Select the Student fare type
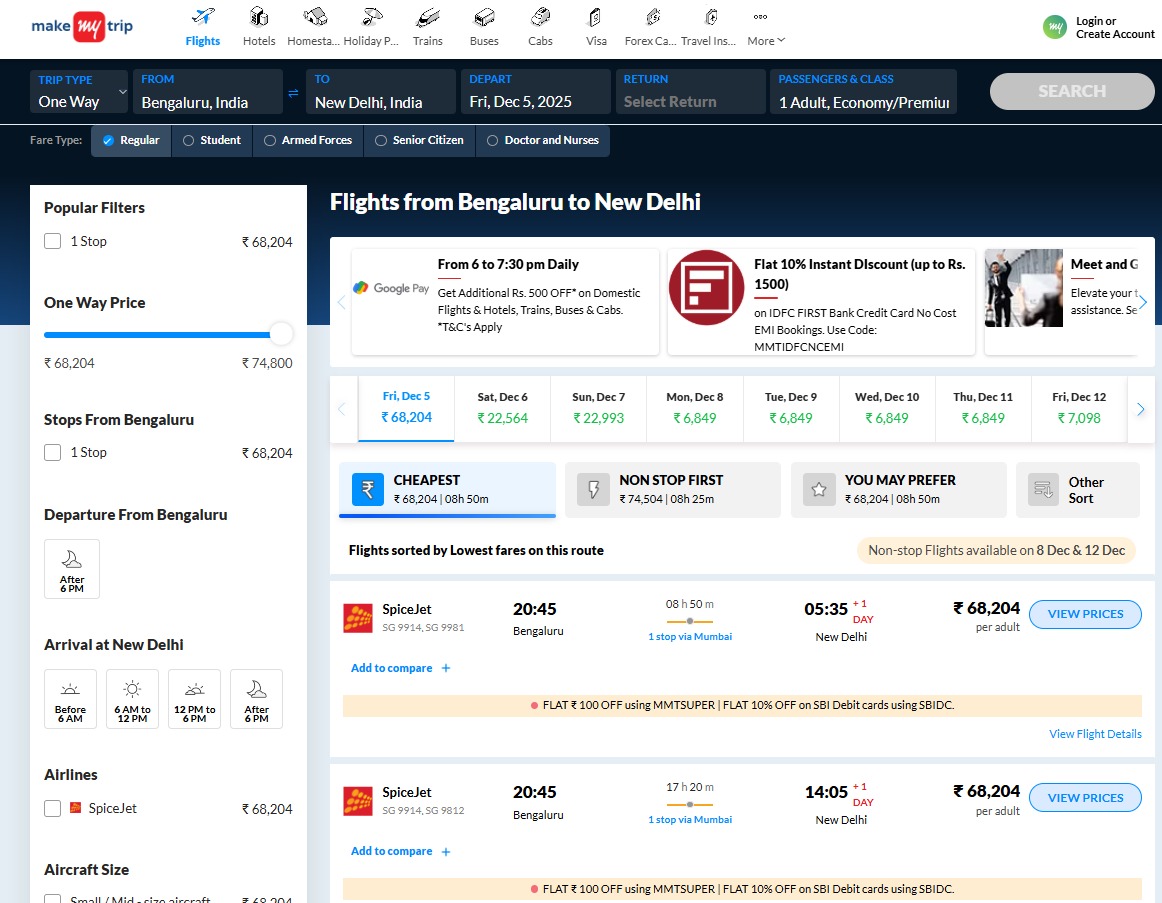 (x=212, y=140)
